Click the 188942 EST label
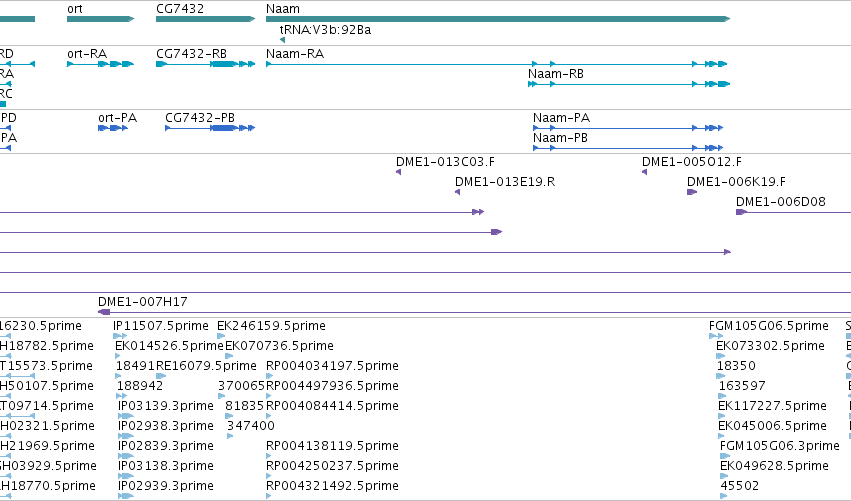Screen dimensions: 851x501 (x=140, y=386)
